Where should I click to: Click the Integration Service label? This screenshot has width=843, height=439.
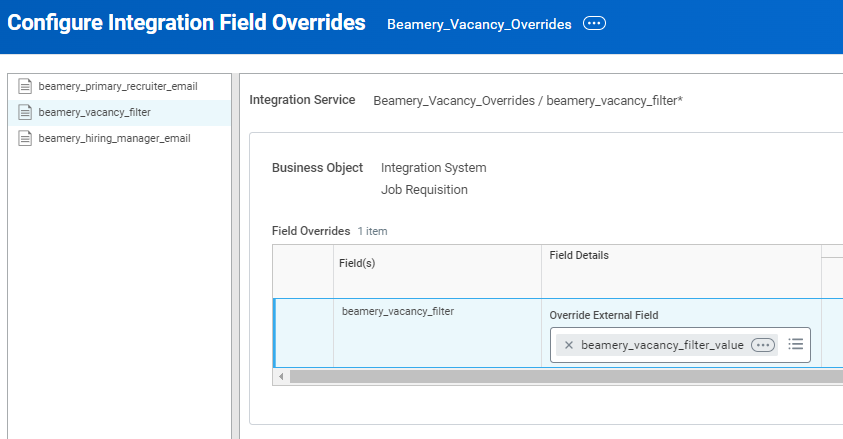302,100
